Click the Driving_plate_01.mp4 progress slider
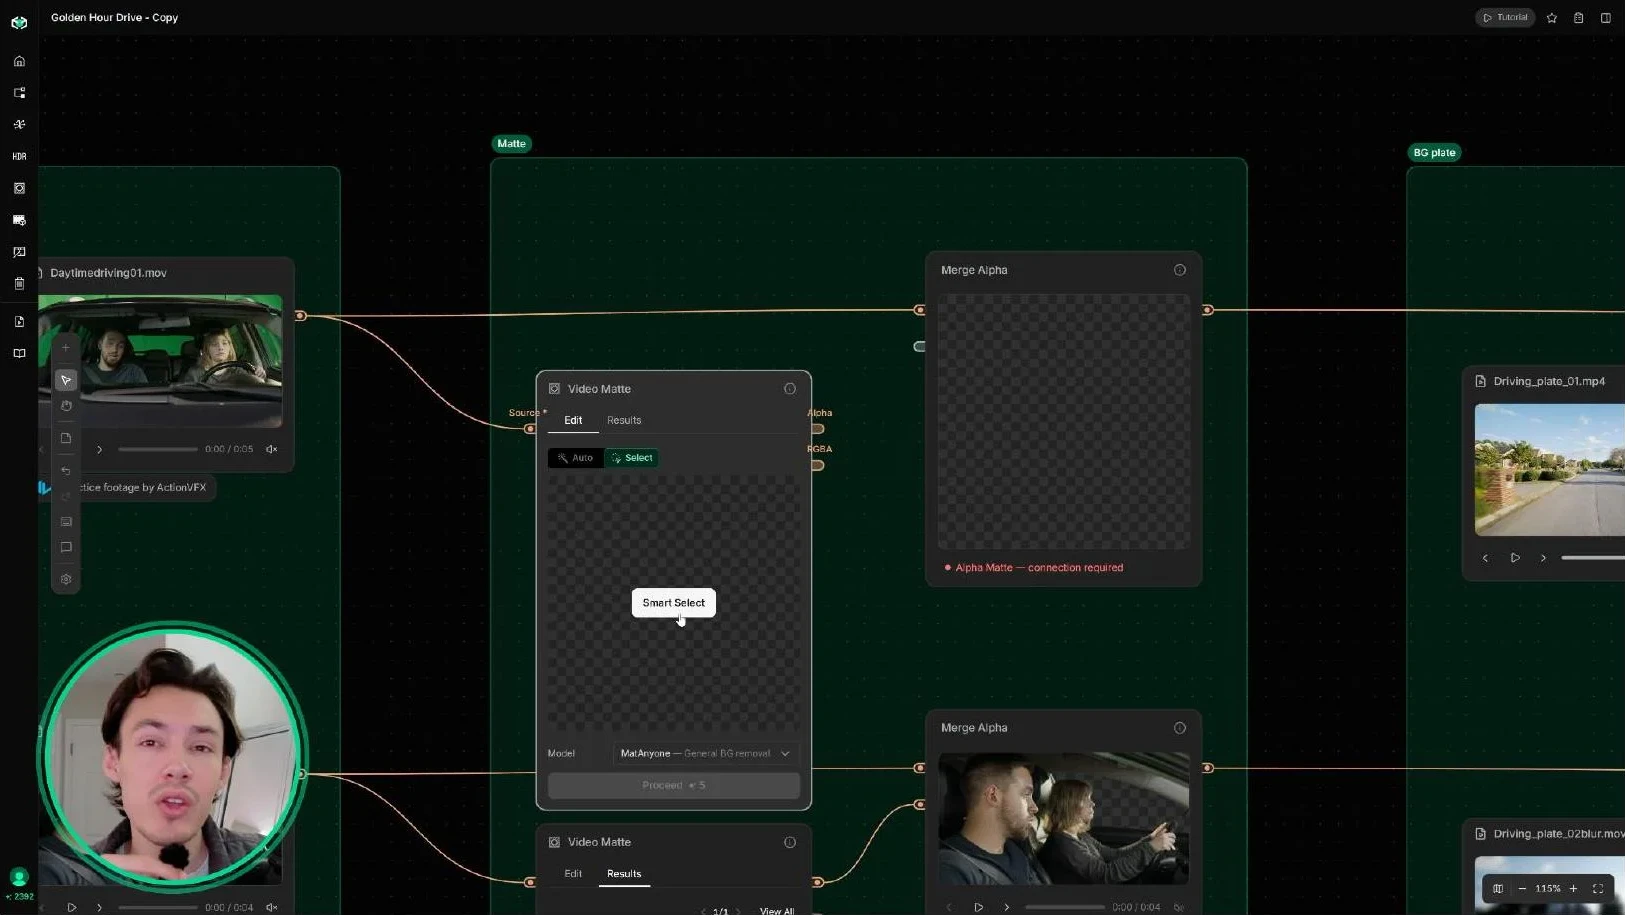 pyautogui.click(x=1592, y=558)
